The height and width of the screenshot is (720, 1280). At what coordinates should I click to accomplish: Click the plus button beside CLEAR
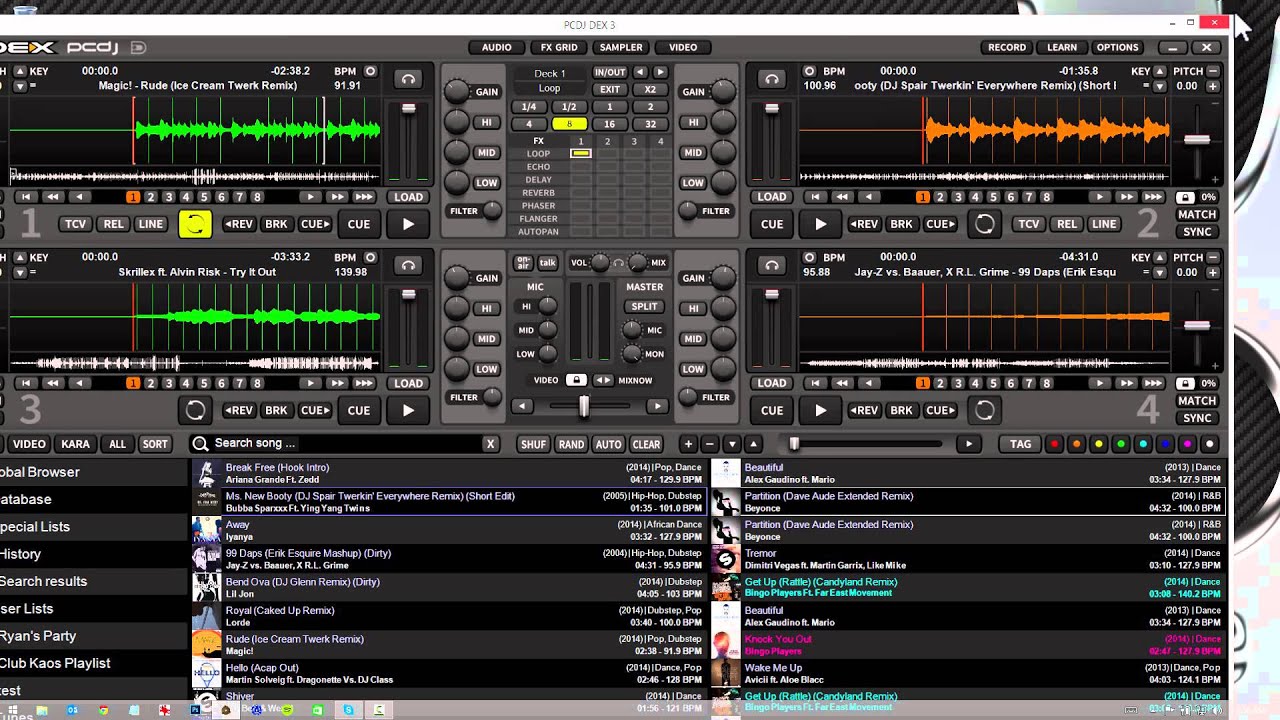[x=688, y=444]
